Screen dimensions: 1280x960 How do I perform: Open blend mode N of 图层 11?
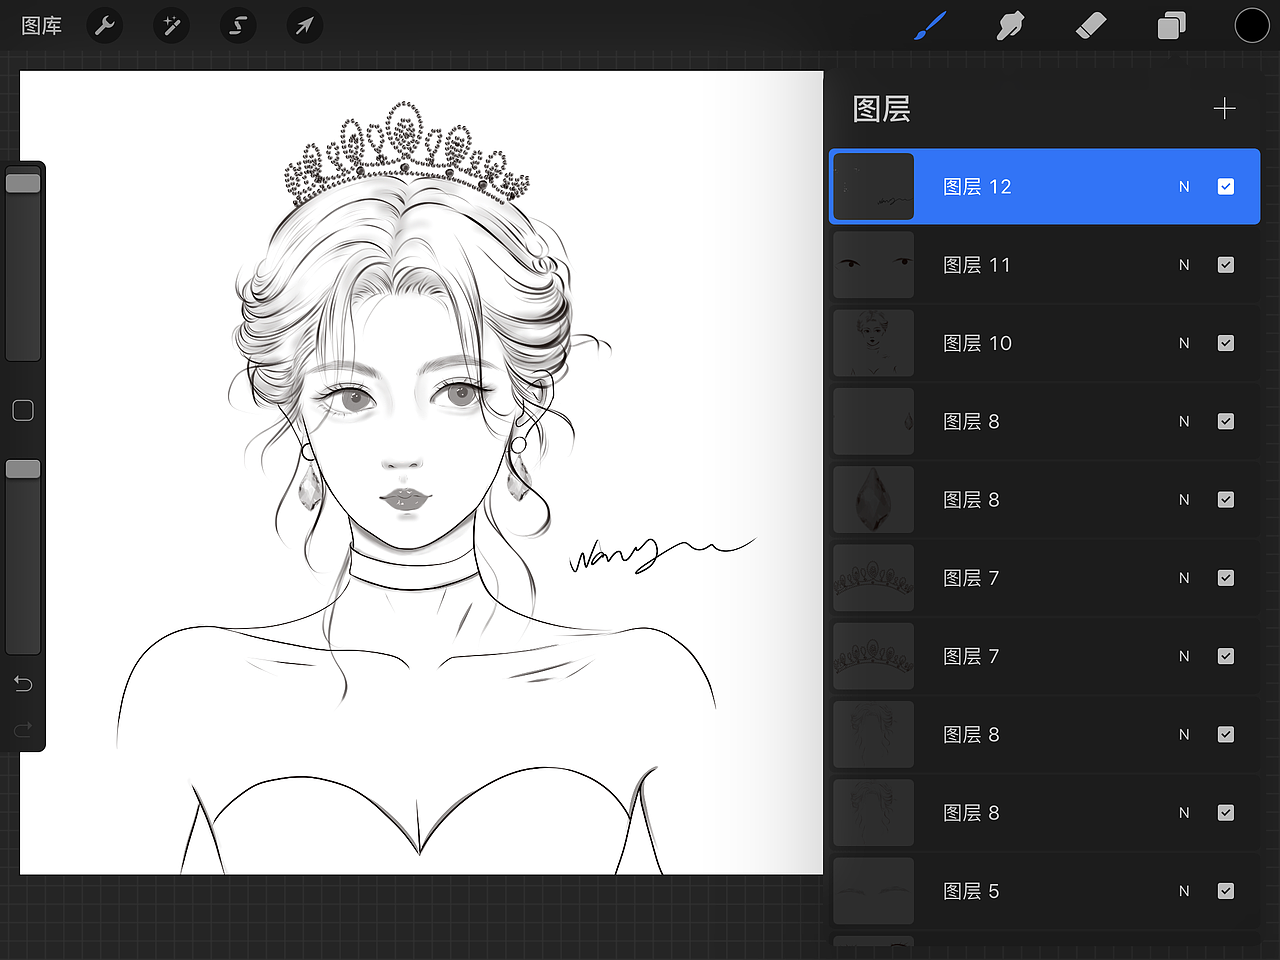coord(1184,265)
